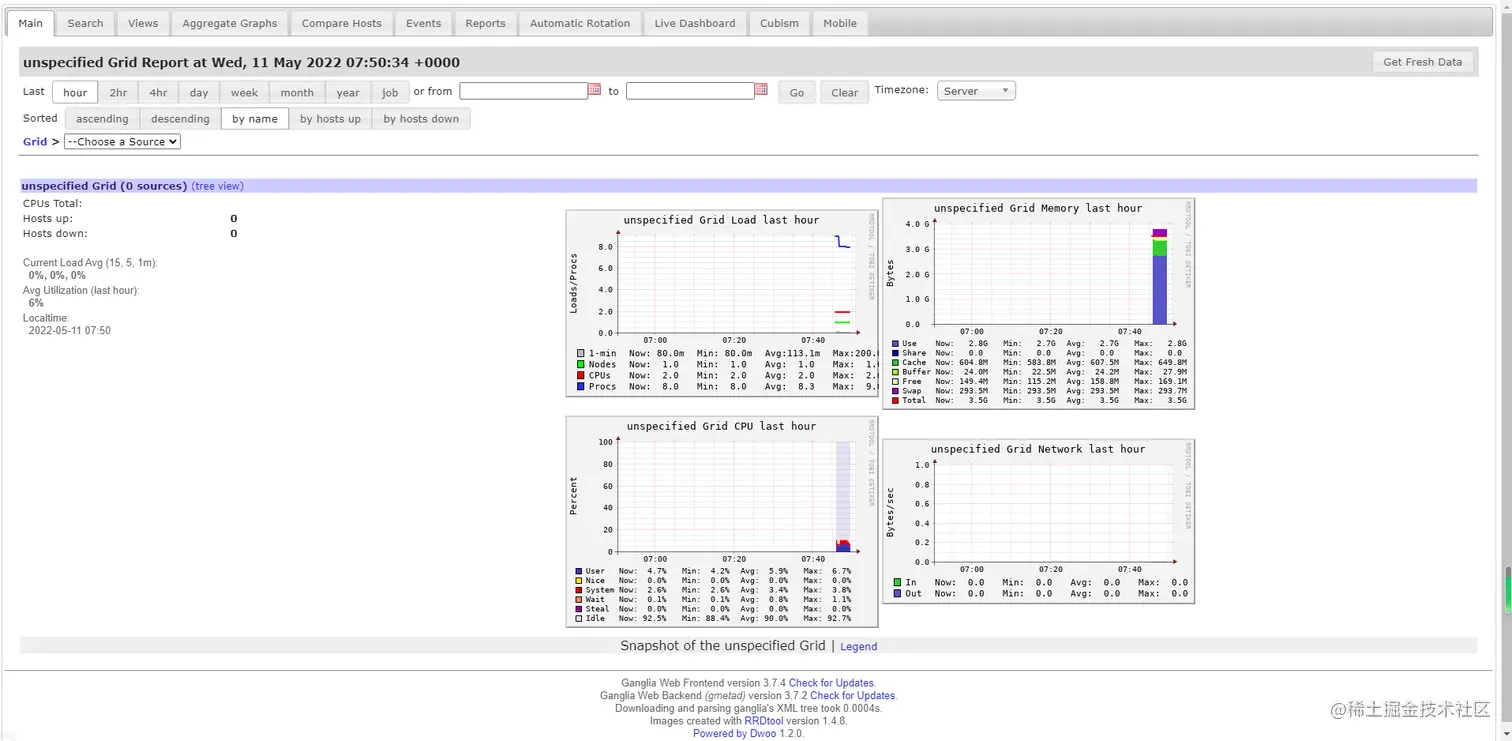1512x741 pixels.
Task: Click the 'Hosts up:' label
Action: [48, 218]
